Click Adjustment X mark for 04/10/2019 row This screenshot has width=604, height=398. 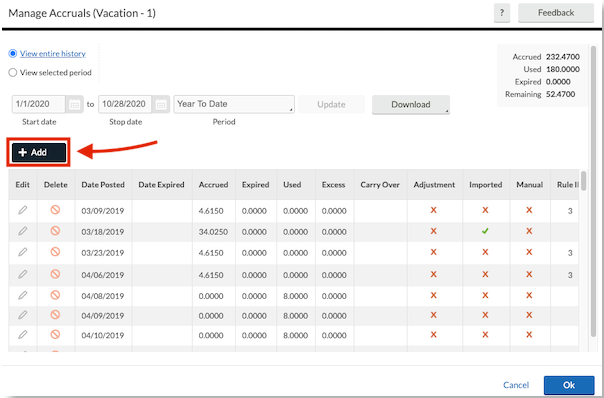click(x=434, y=334)
